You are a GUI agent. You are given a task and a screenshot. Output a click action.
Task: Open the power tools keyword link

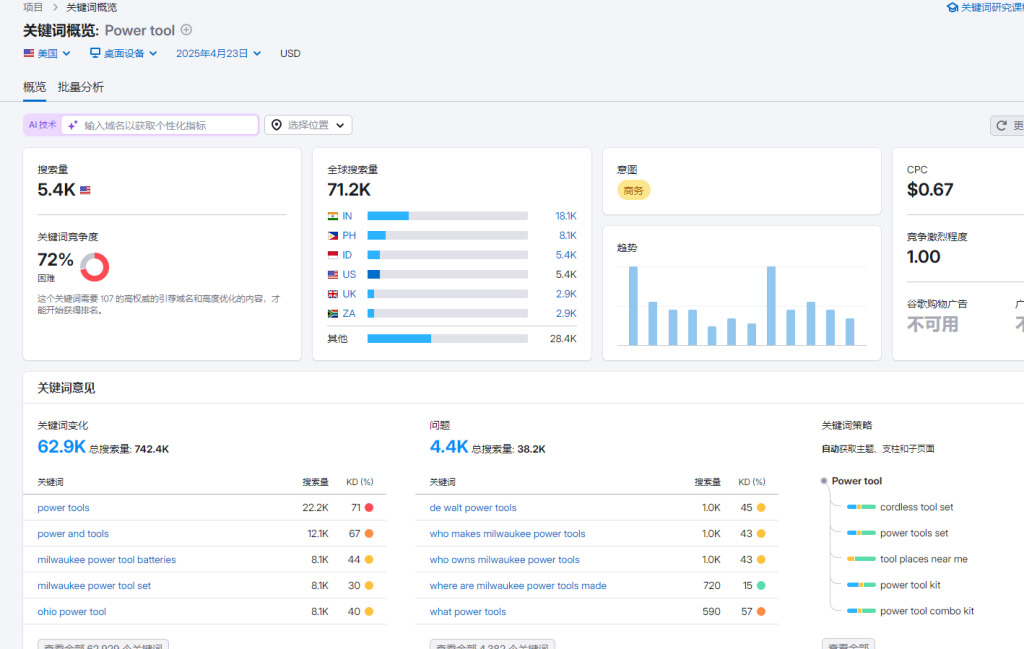pyautogui.click(x=63, y=507)
